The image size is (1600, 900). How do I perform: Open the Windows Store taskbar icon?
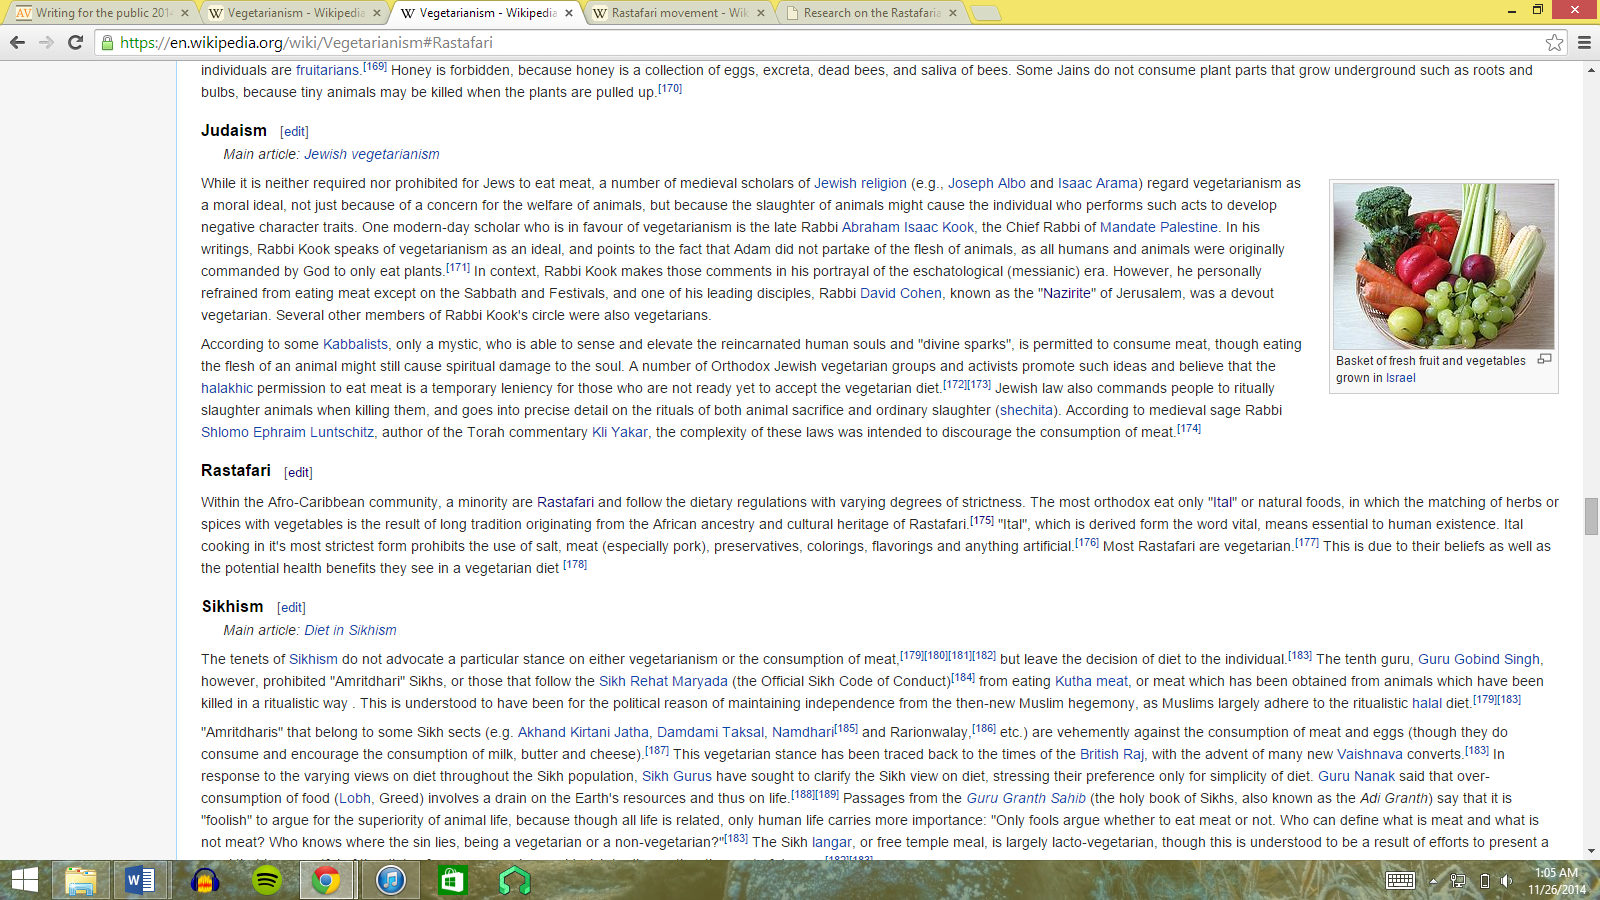(x=452, y=880)
